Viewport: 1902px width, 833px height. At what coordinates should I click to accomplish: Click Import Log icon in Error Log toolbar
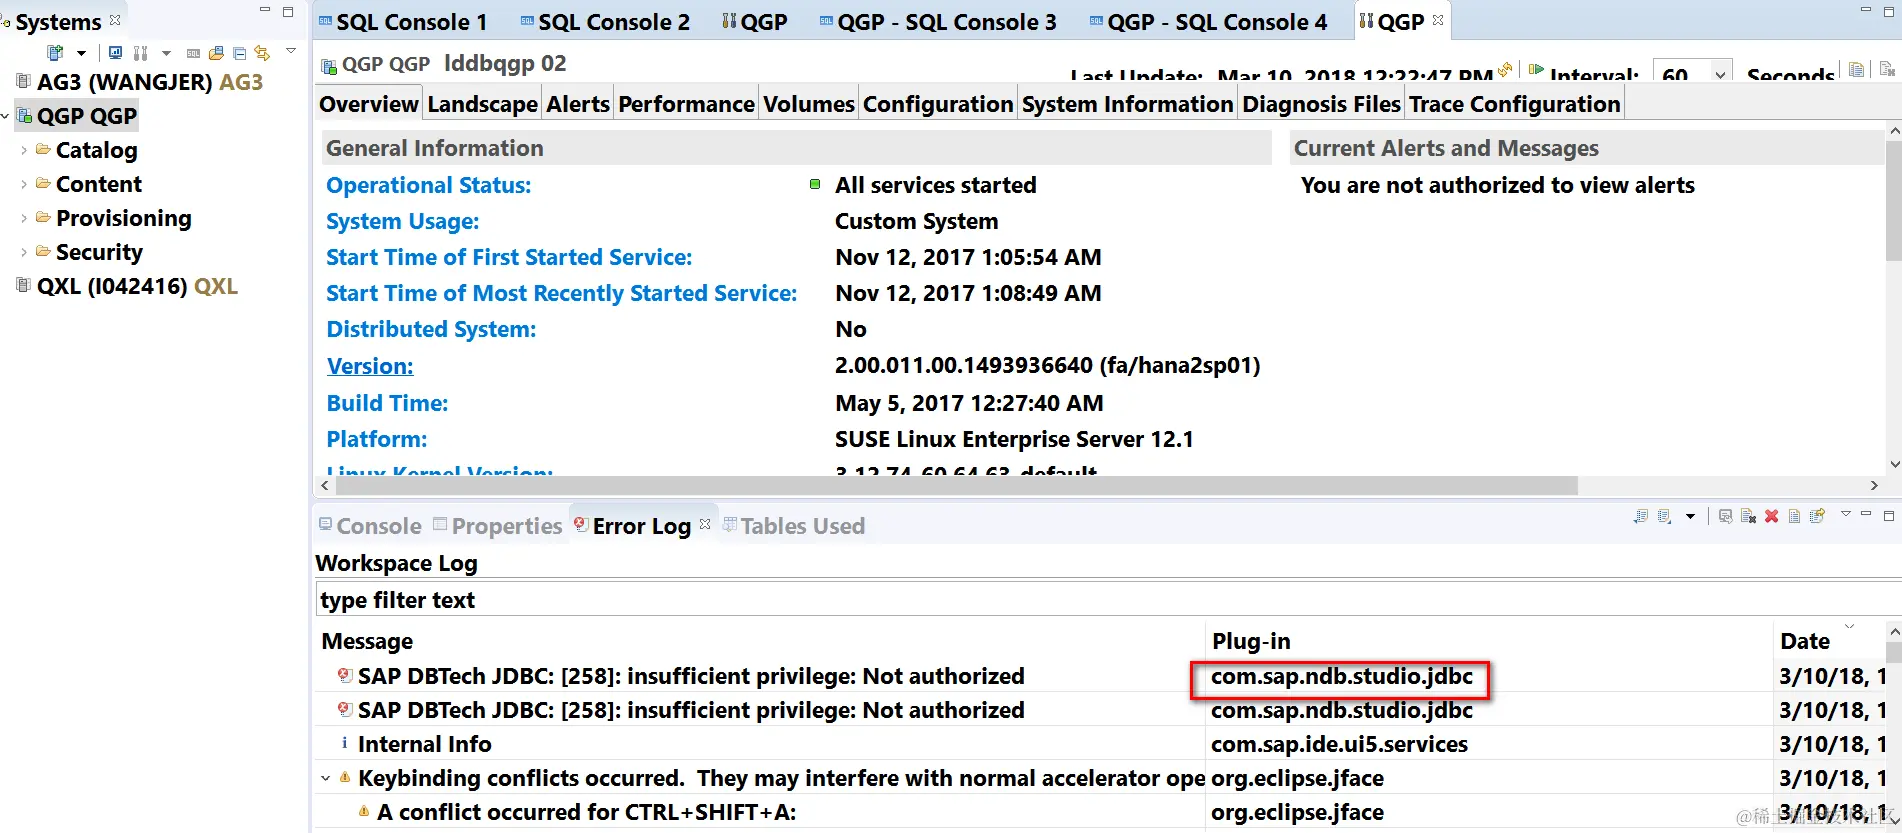1664,516
